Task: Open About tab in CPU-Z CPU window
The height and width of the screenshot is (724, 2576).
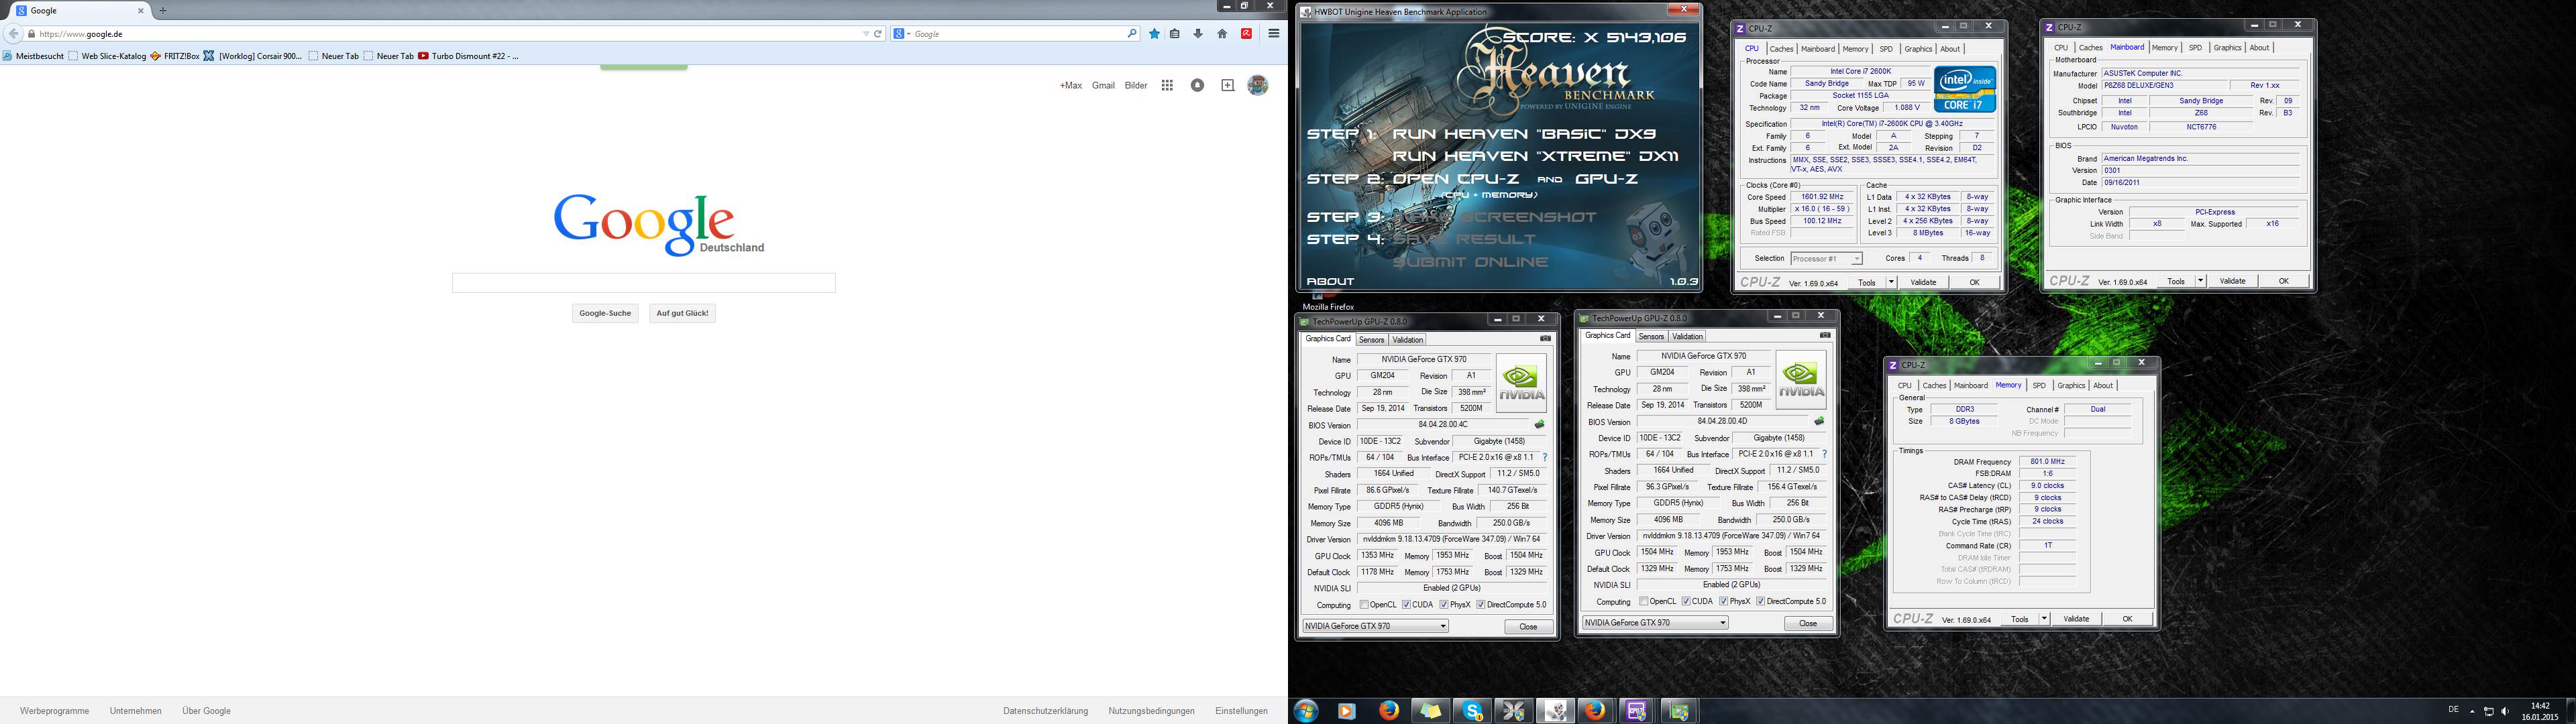Action: click(x=1950, y=49)
